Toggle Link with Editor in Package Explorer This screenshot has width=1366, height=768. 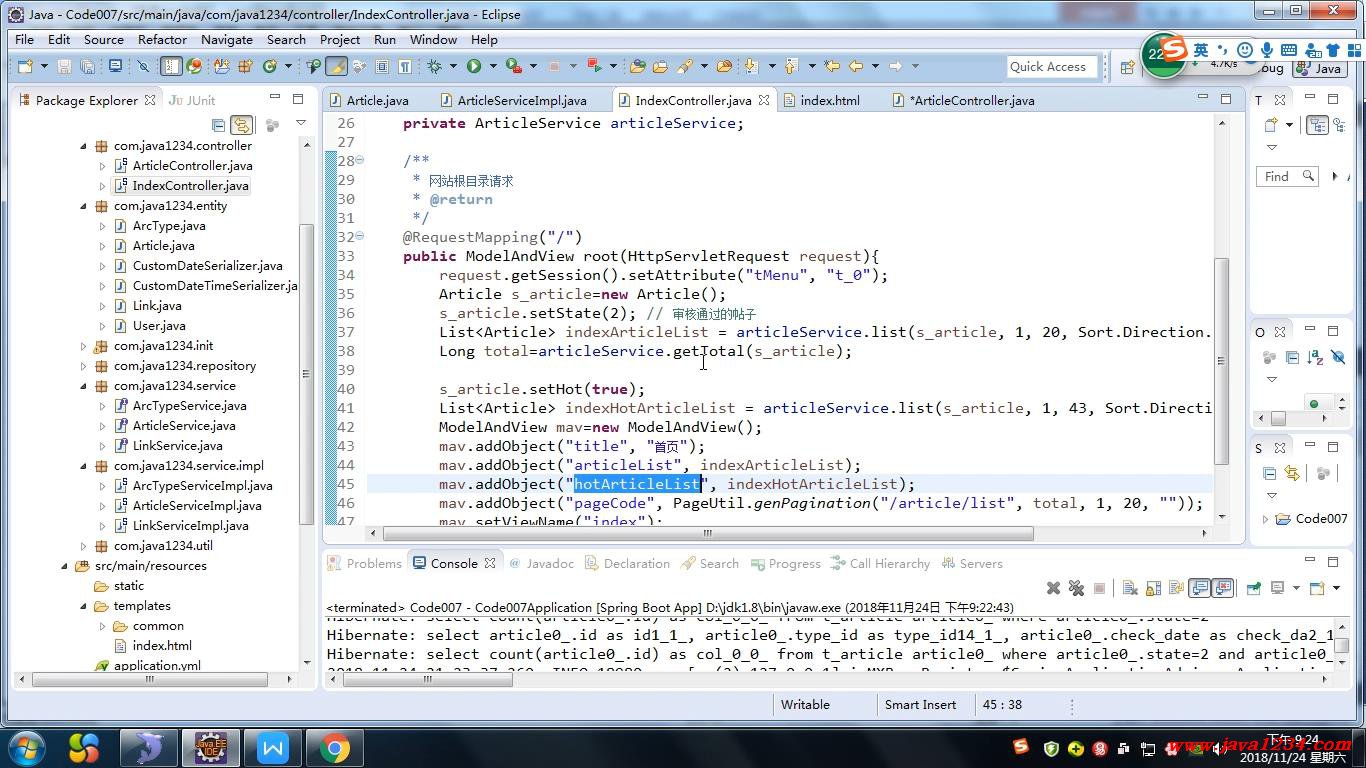pos(241,125)
